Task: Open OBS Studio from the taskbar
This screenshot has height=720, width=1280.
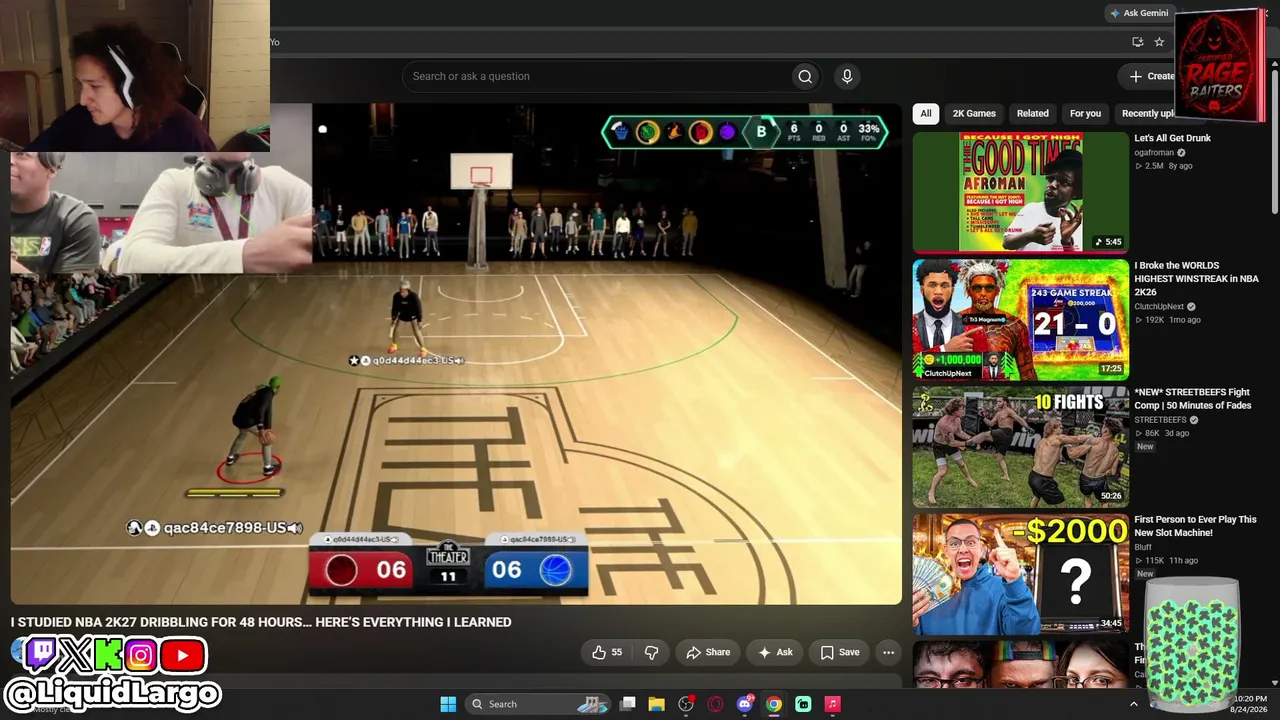Action: (x=686, y=704)
